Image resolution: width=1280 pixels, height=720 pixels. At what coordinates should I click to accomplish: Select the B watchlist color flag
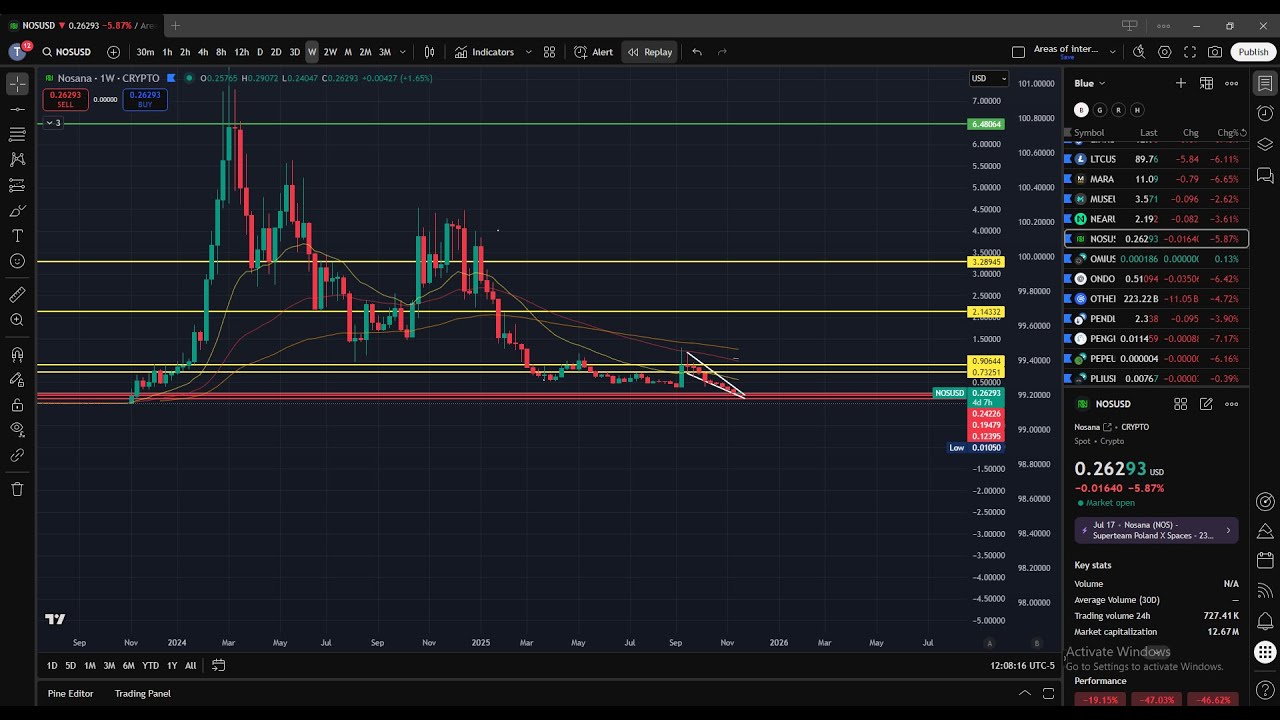tap(1081, 110)
